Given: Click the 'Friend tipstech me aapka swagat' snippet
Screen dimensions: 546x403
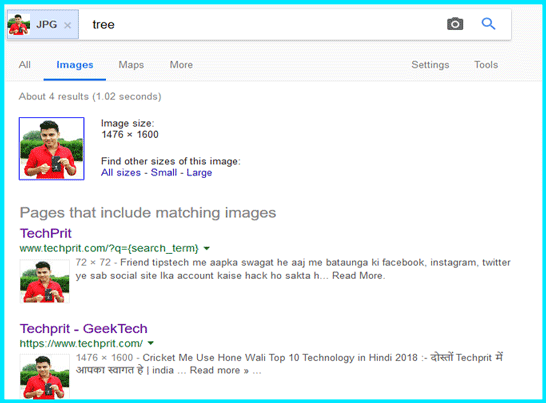Looking at the screenshot, I should 293,269.
